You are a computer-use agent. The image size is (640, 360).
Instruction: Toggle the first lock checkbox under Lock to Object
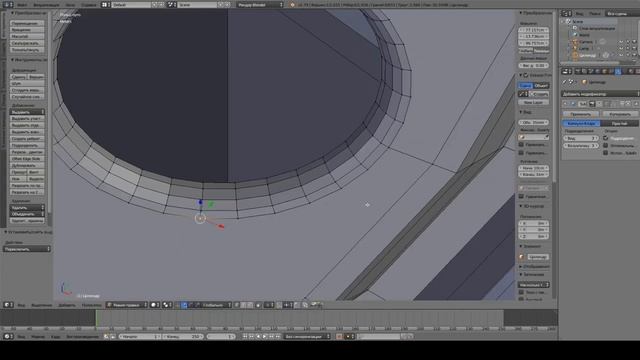tap(521, 144)
